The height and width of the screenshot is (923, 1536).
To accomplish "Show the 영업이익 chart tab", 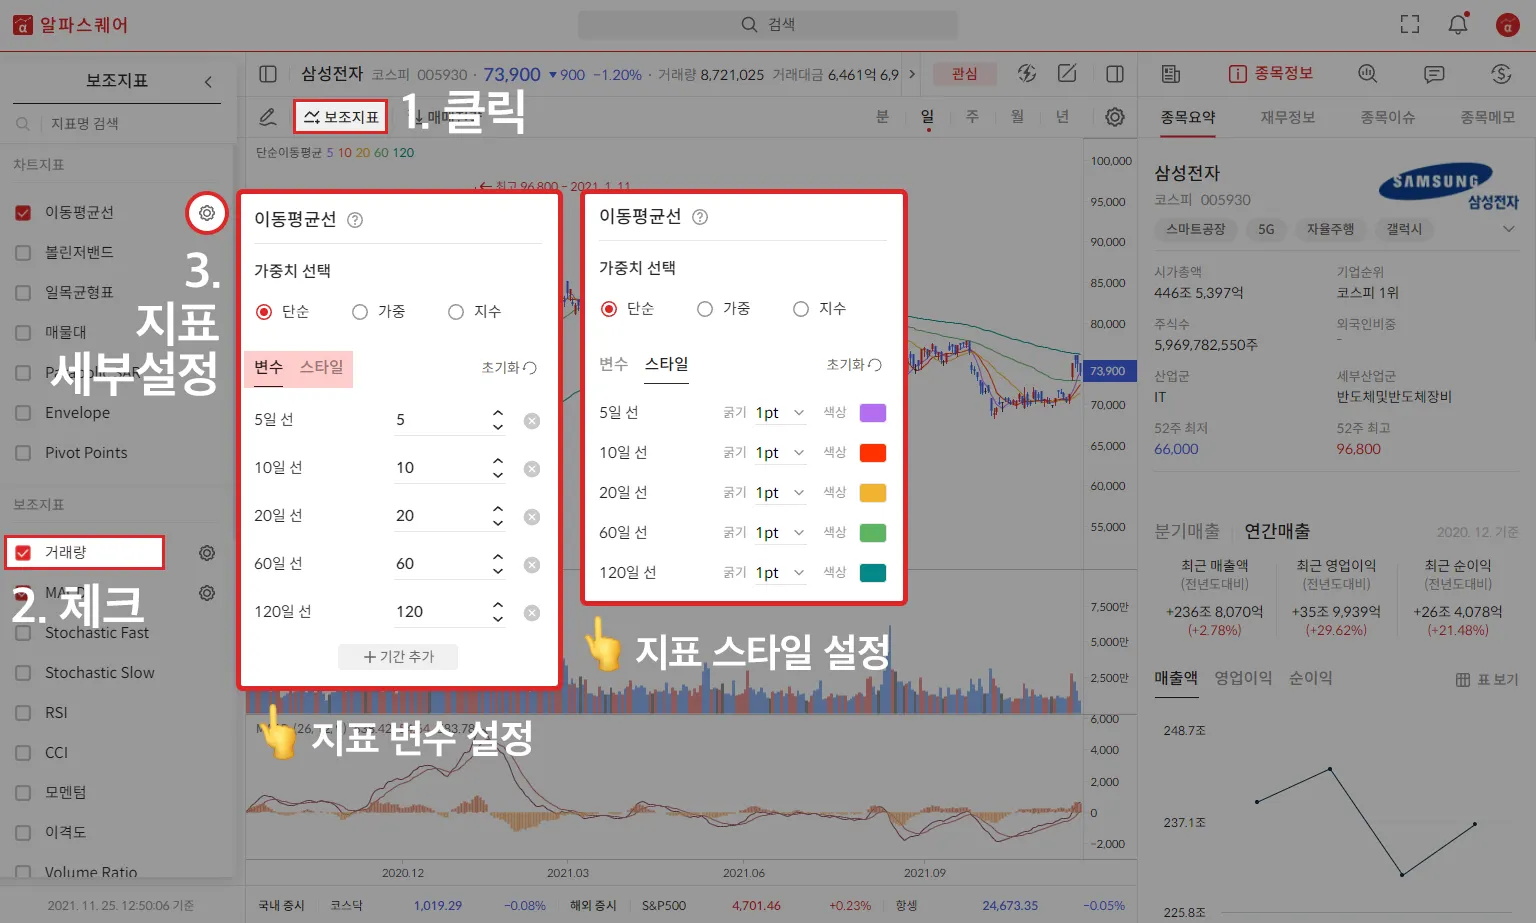I will [x=1244, y=678].
